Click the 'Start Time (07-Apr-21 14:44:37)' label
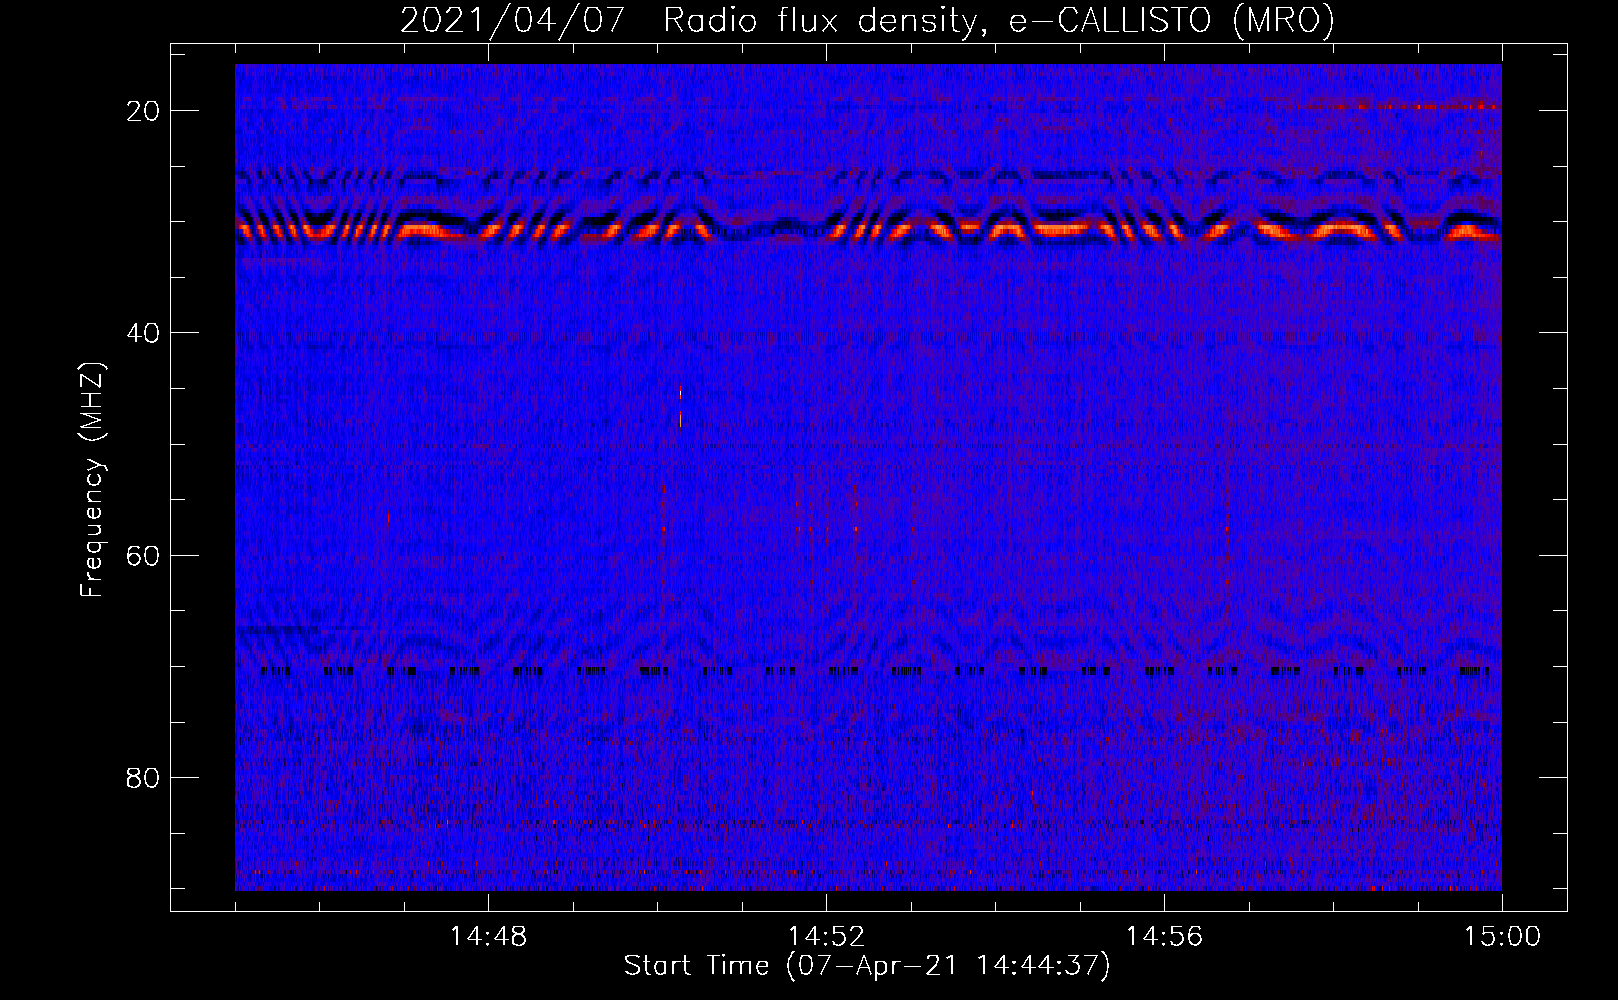 tap(867, 966)
